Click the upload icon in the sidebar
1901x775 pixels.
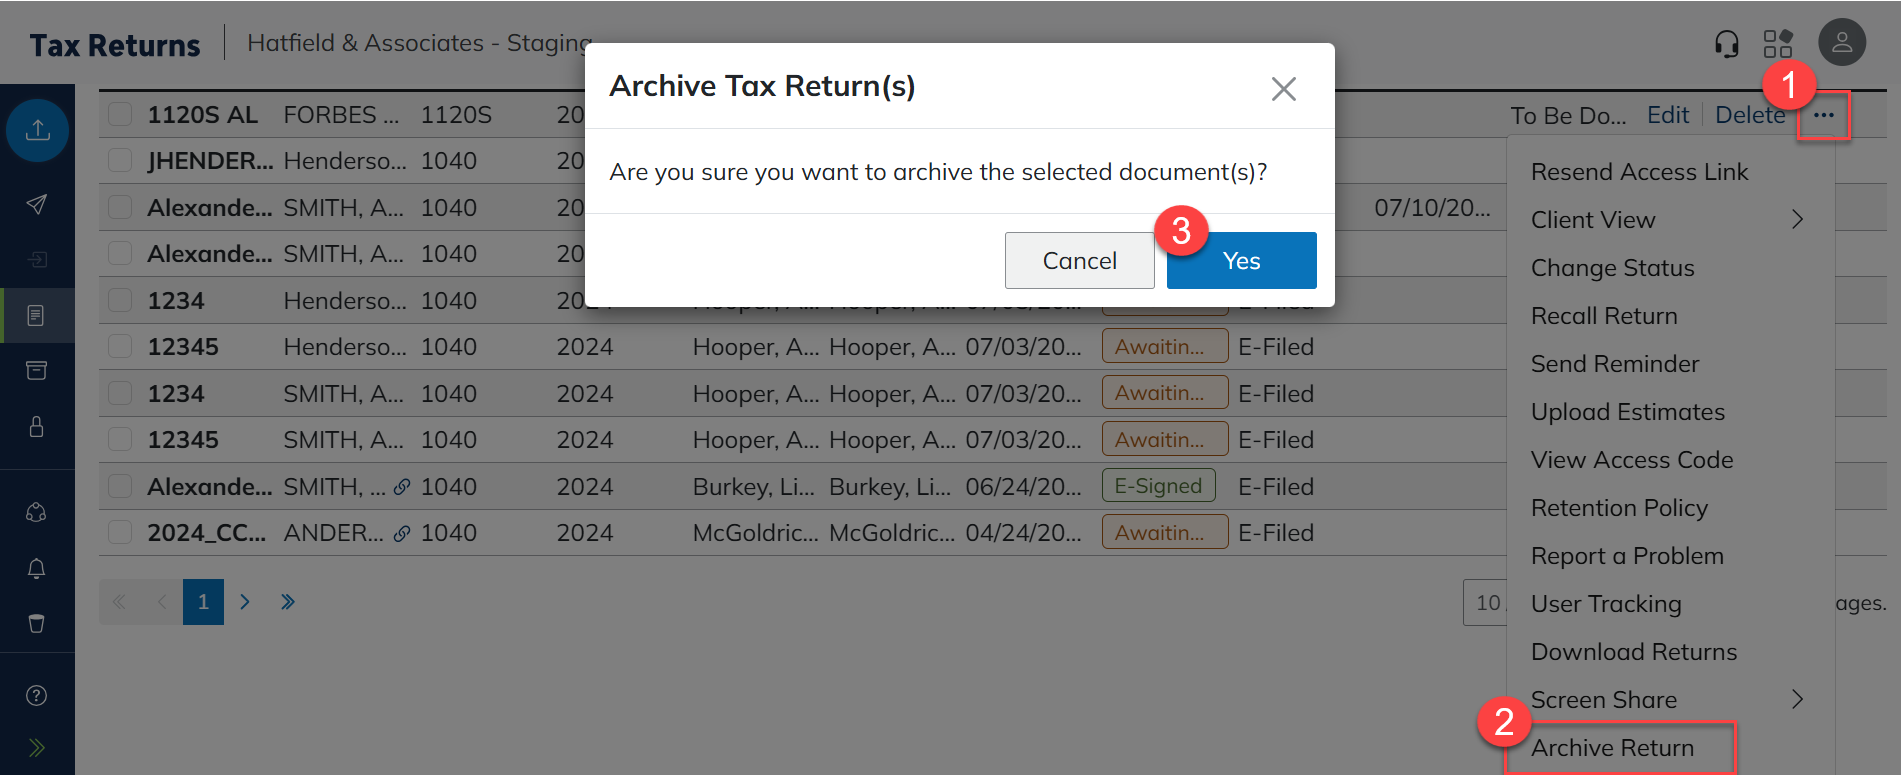tap(37, 130)
